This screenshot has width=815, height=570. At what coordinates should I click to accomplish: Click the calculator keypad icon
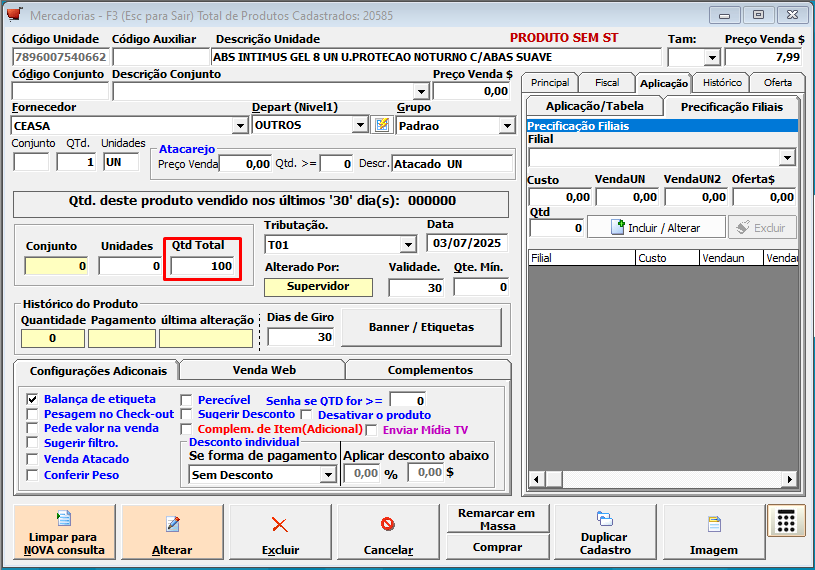click(x=785, y=521)
